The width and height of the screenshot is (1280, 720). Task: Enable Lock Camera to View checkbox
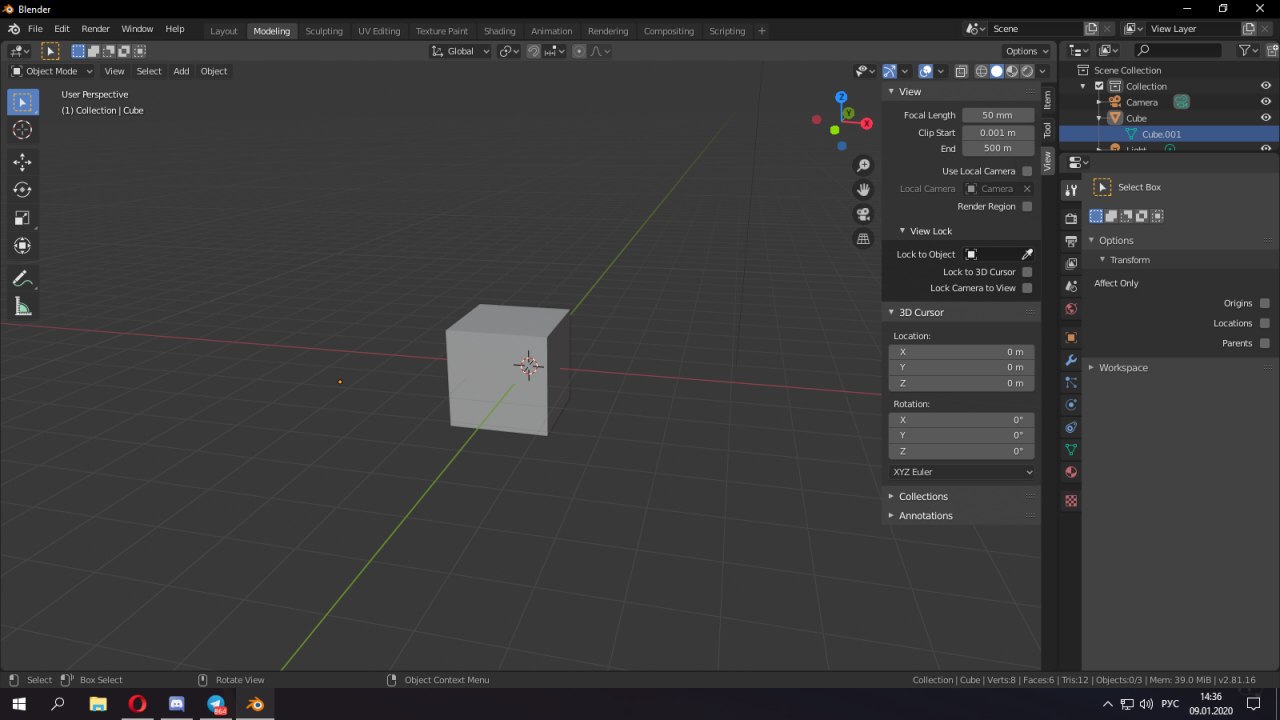click(x=1027, y=288)
